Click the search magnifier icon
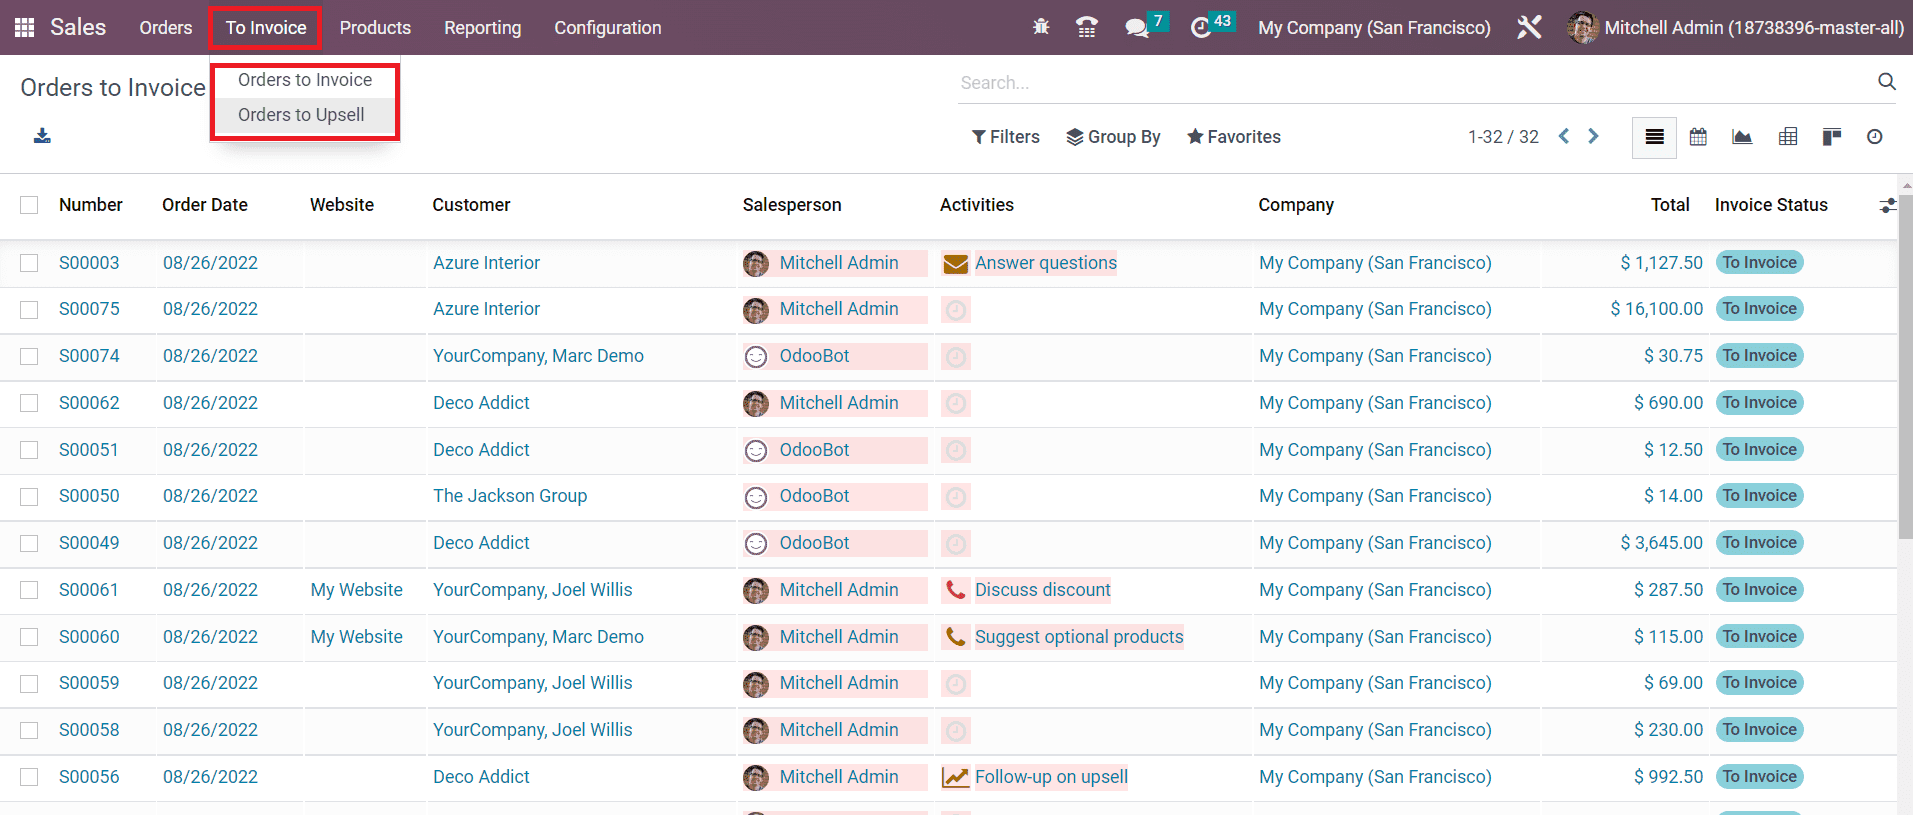Viewport: 1913px width, 815px height. [x=1886, y=82]
